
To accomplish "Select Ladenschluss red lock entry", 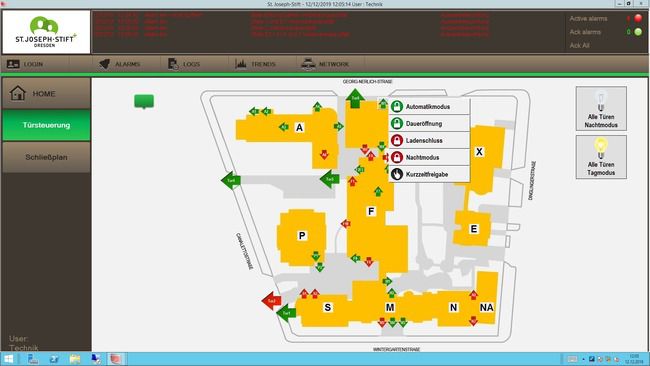I will [x=429, y=141].
